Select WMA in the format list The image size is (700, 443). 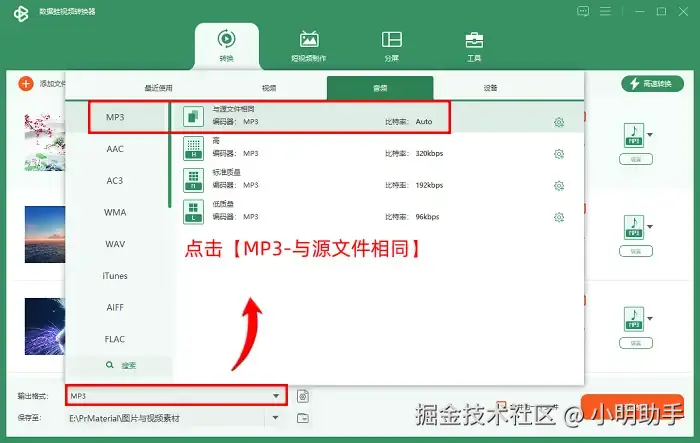coord(115,212)
